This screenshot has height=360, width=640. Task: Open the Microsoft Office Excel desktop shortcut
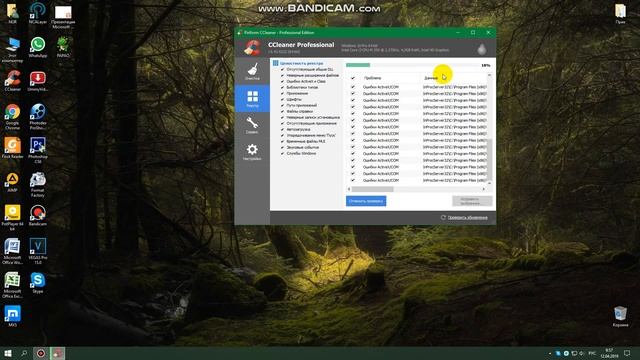tap(13, 285)
